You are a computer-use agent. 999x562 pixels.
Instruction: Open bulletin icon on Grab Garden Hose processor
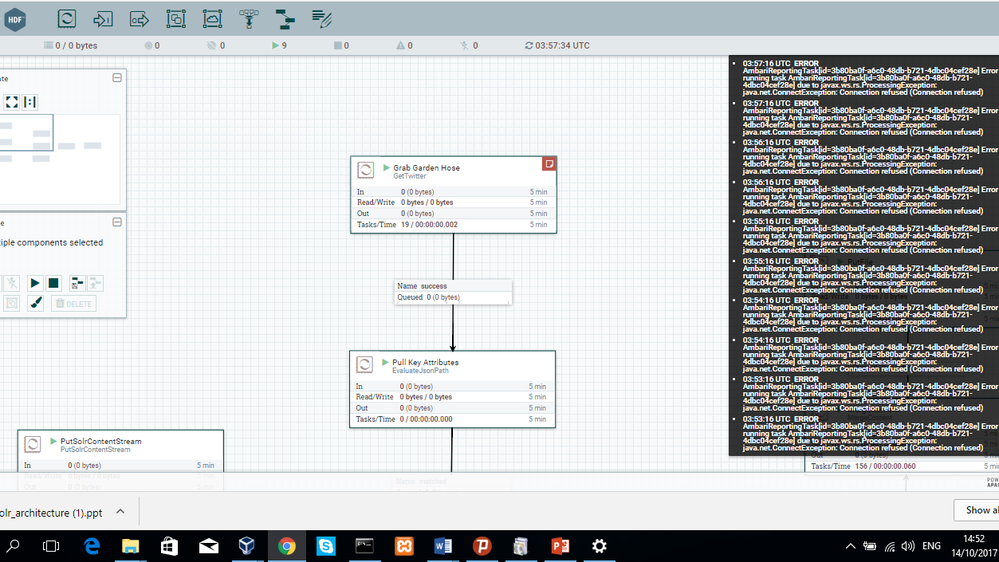click(x=549, y=163)
